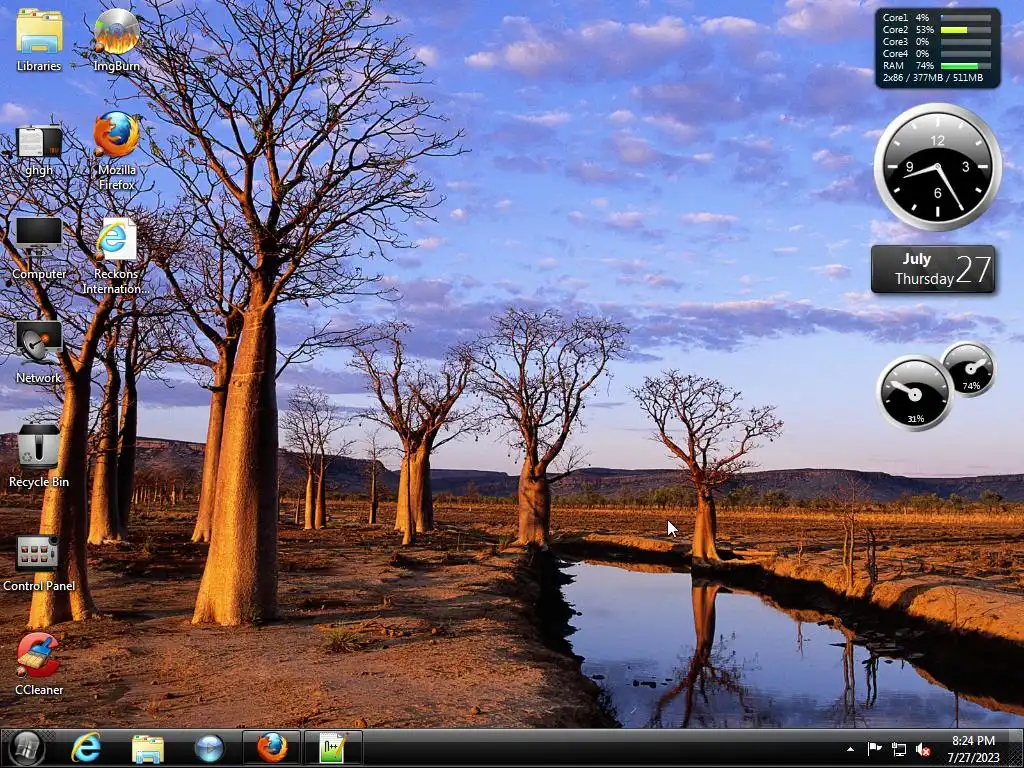Open the Reckons International shortcut
The width and height of the screenshot is (1024, 768).
click(116, 256)
